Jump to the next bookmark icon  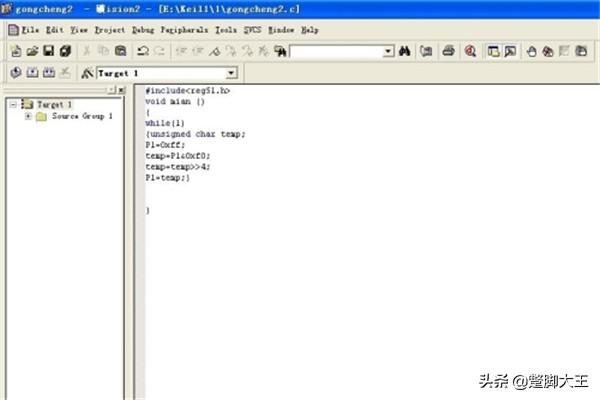click(x=231, y=51)
